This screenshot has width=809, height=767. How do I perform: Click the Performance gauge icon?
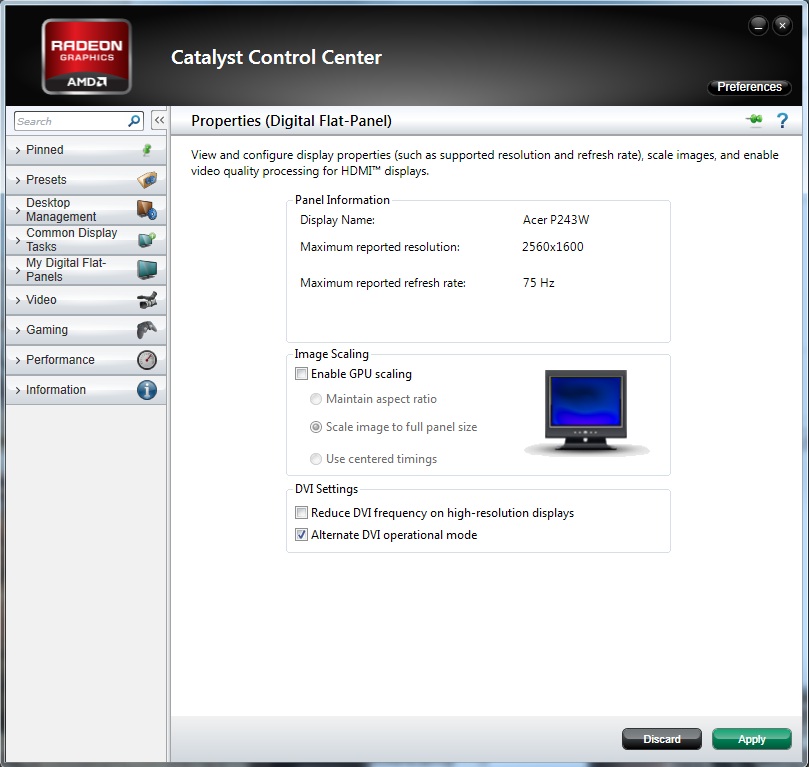click(147, 360)
